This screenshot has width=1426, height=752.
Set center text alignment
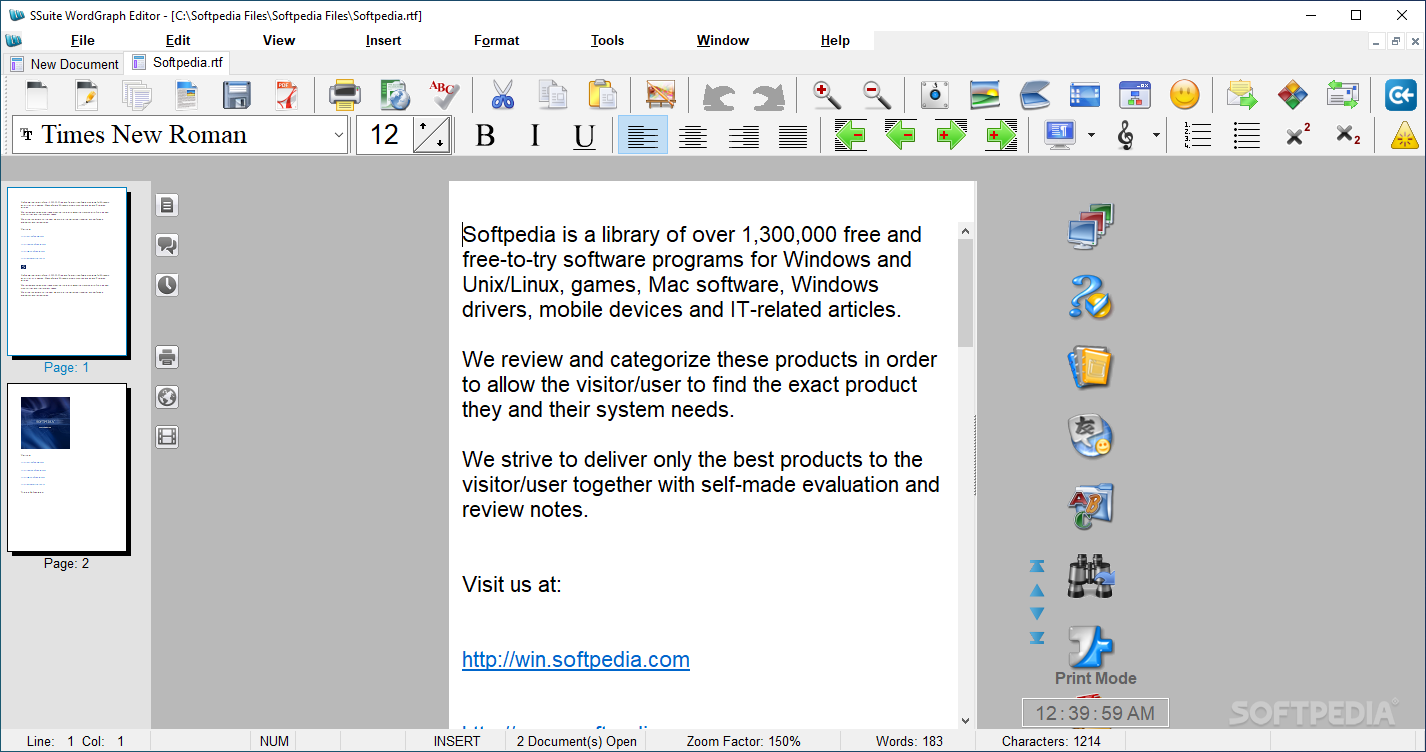693,135
